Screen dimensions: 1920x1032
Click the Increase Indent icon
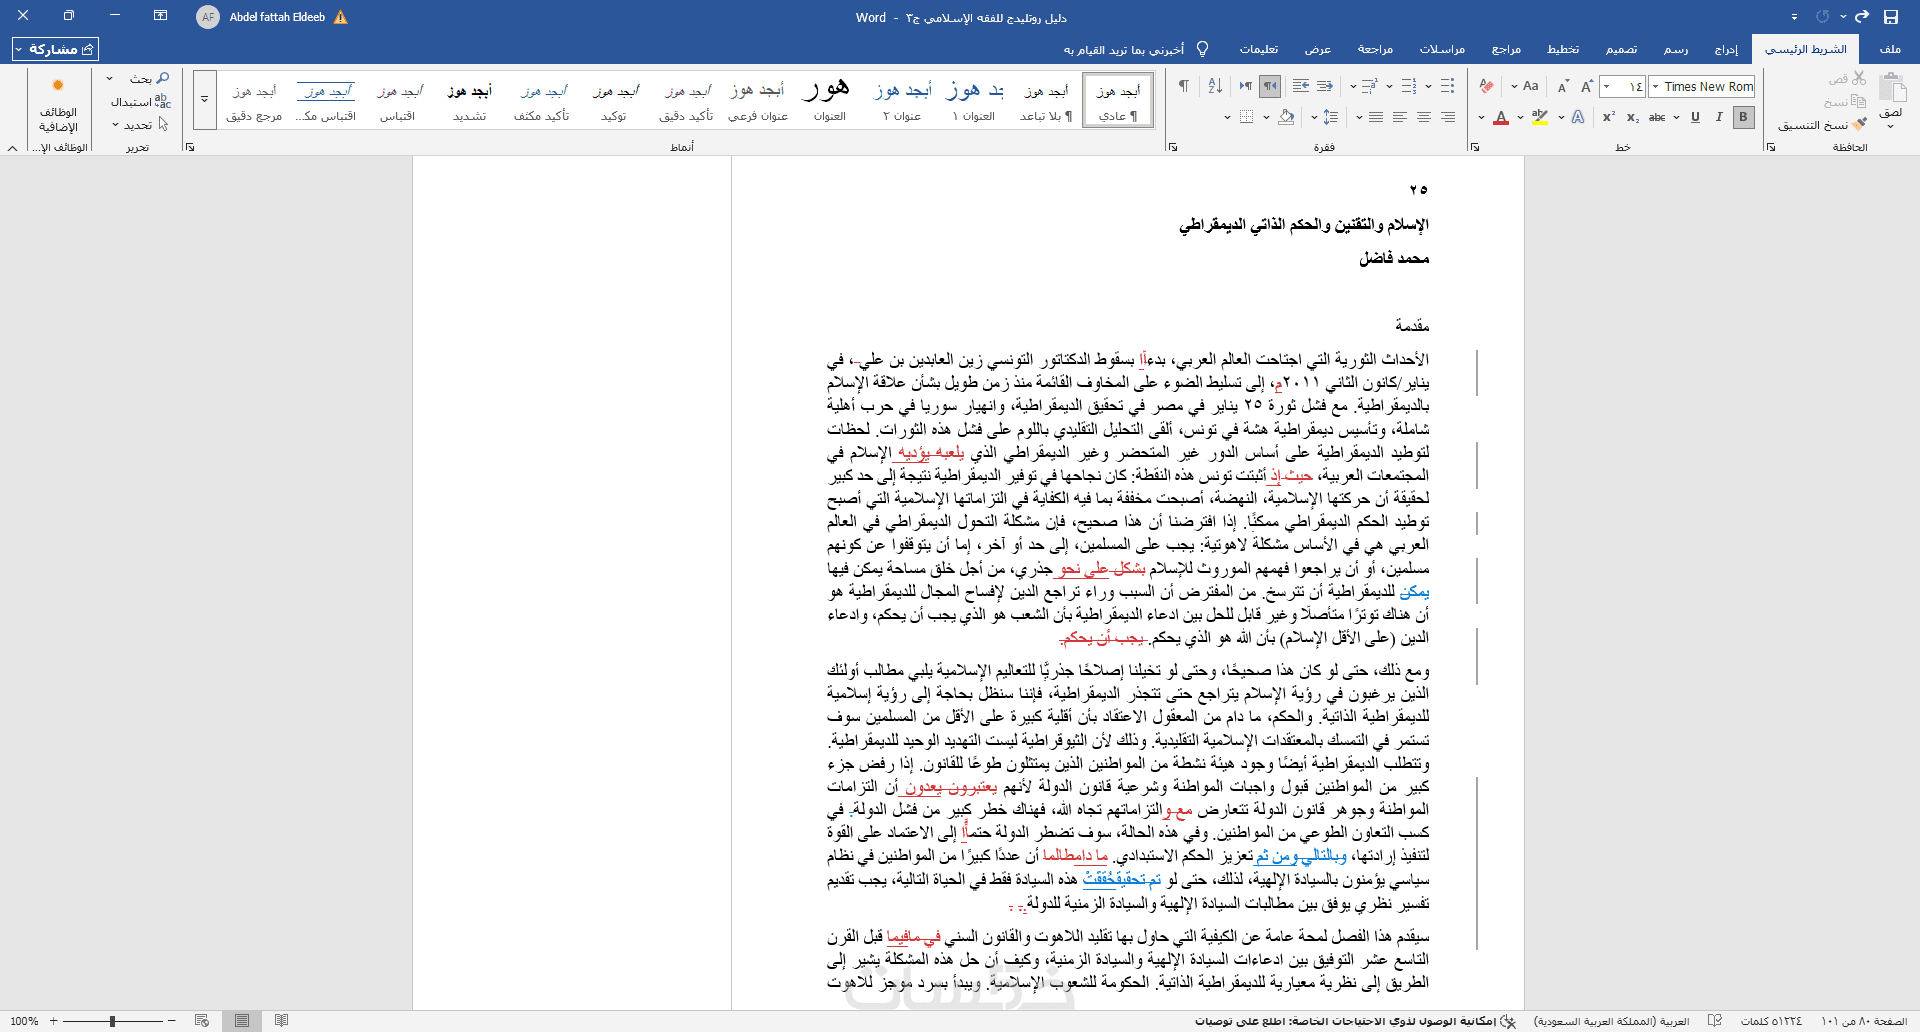click(x=1301, y=86)
